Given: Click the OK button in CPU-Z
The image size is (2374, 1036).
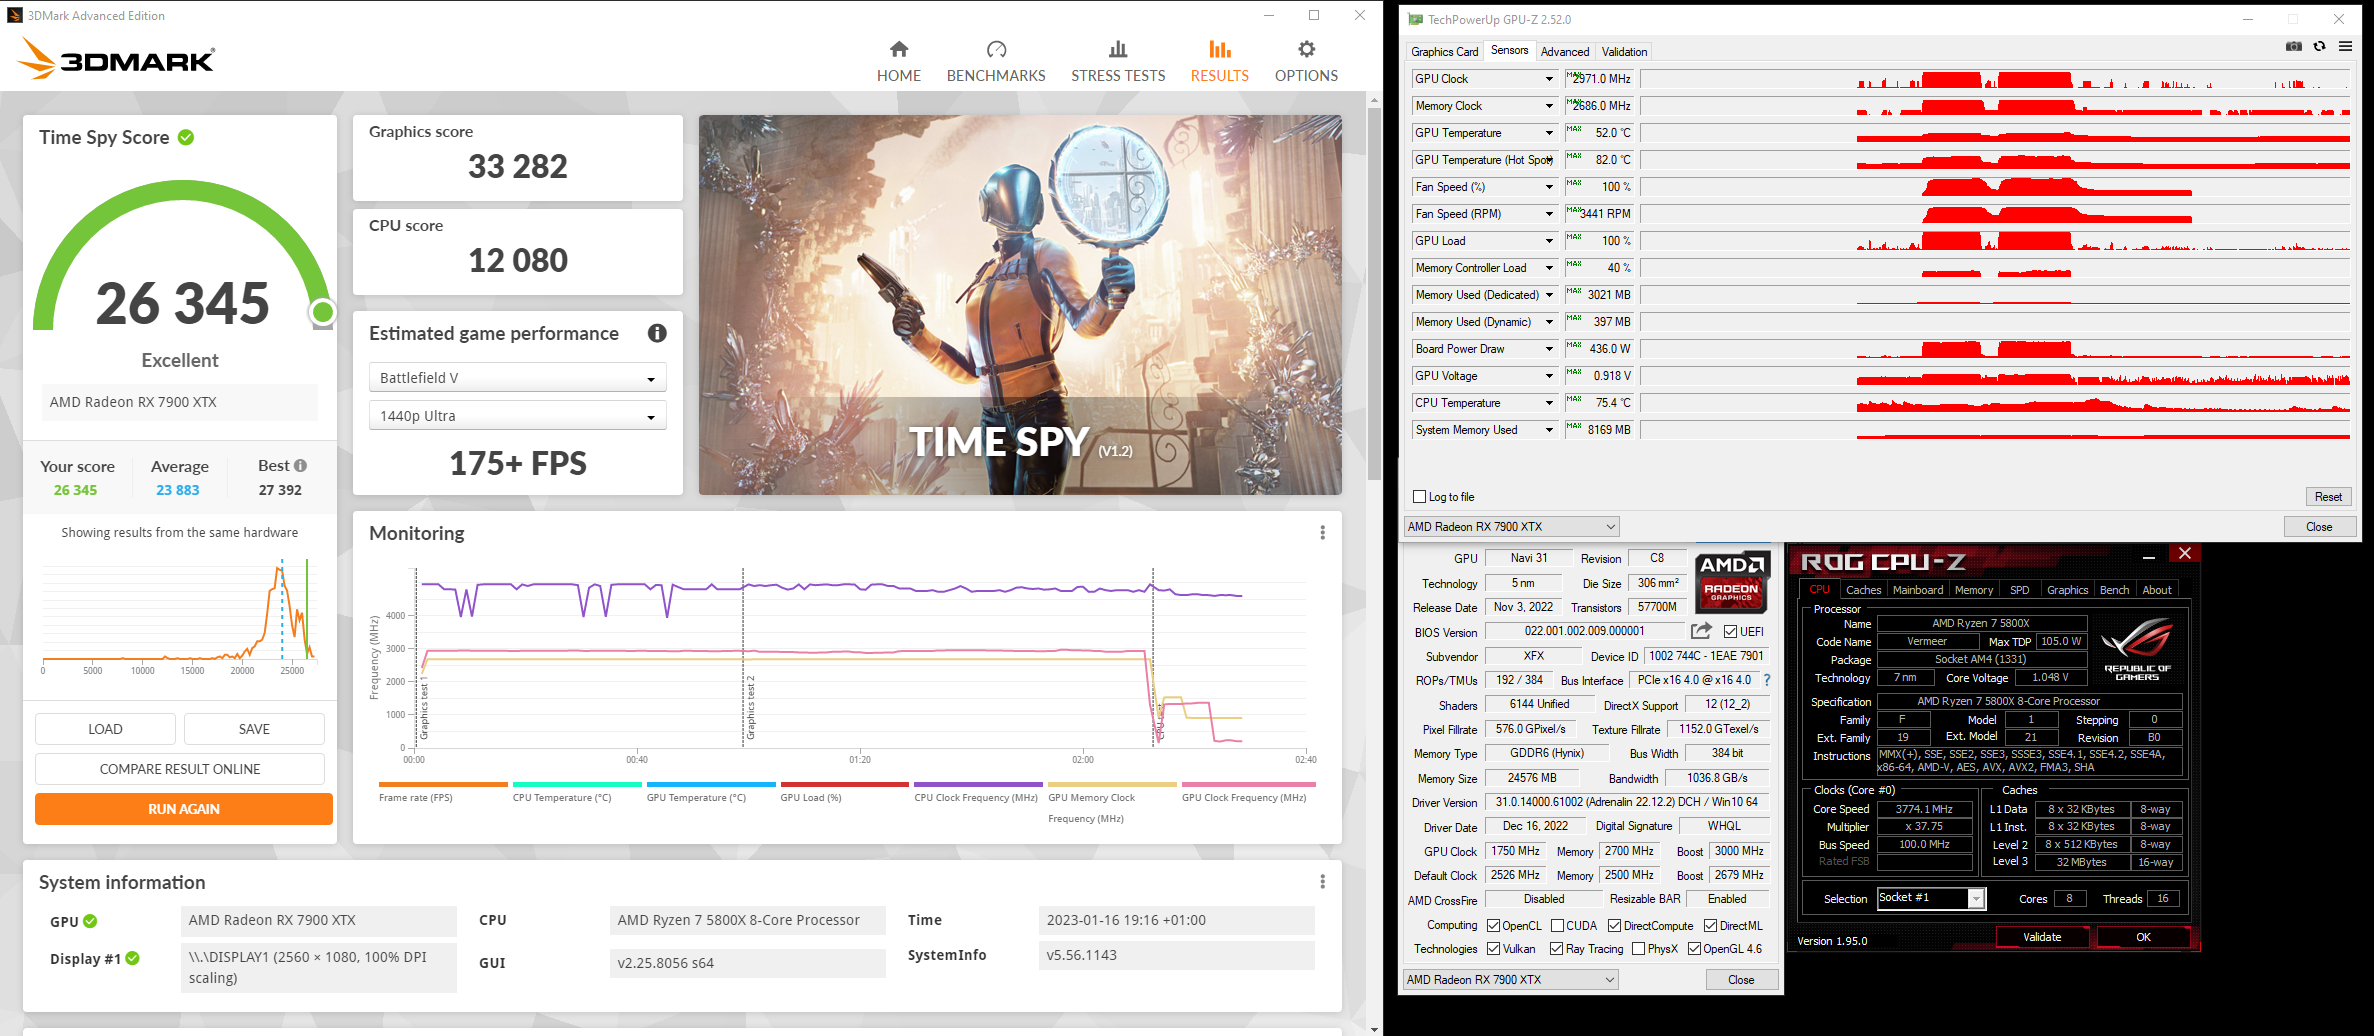Looking at the screenshot, I should pyautogui.click(x=2143, y=937).
